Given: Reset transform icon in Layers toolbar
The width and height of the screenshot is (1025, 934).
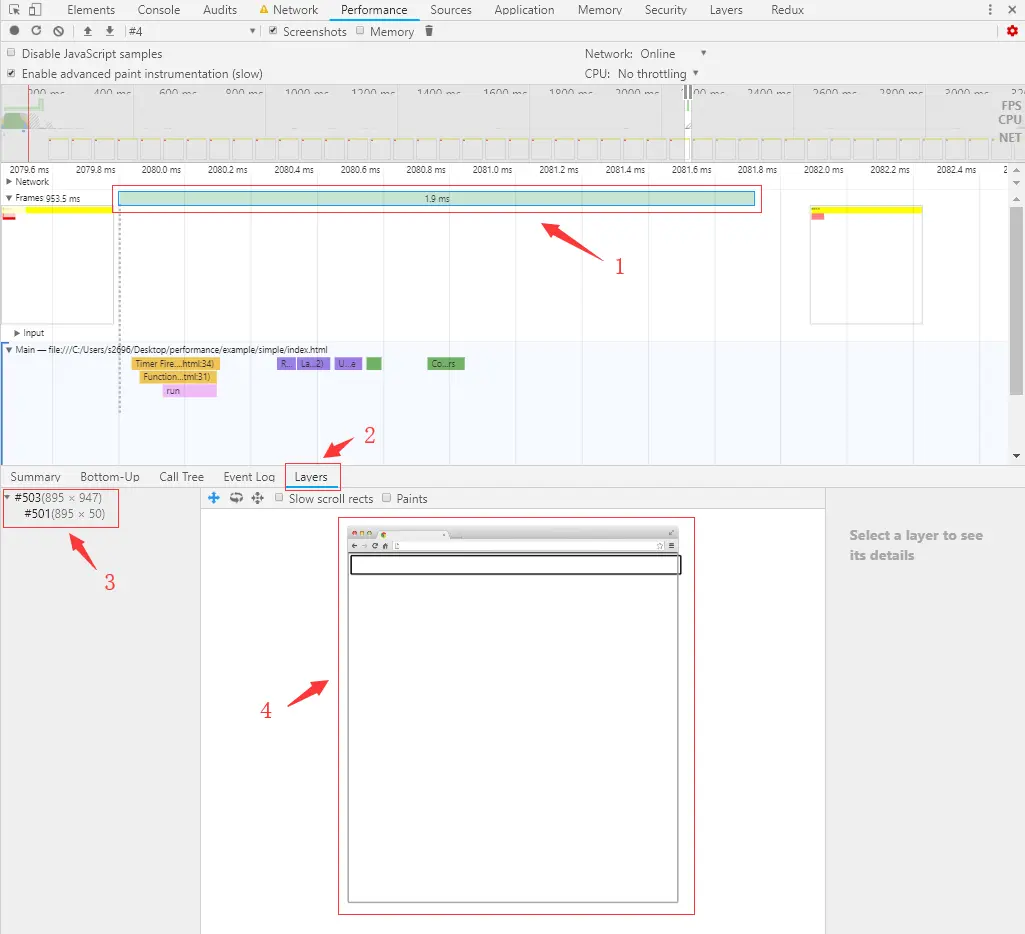Looking at the screenshot, I should tap(258, 498).
